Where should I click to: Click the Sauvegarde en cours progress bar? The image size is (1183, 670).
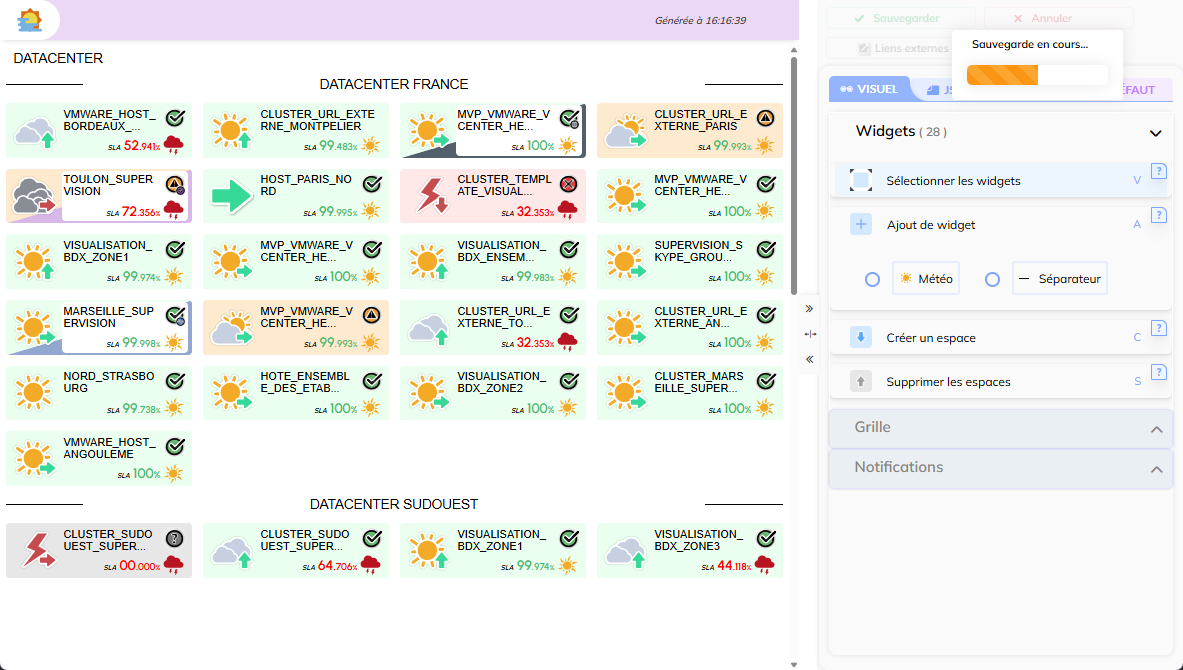click(x=1037, y=75)
